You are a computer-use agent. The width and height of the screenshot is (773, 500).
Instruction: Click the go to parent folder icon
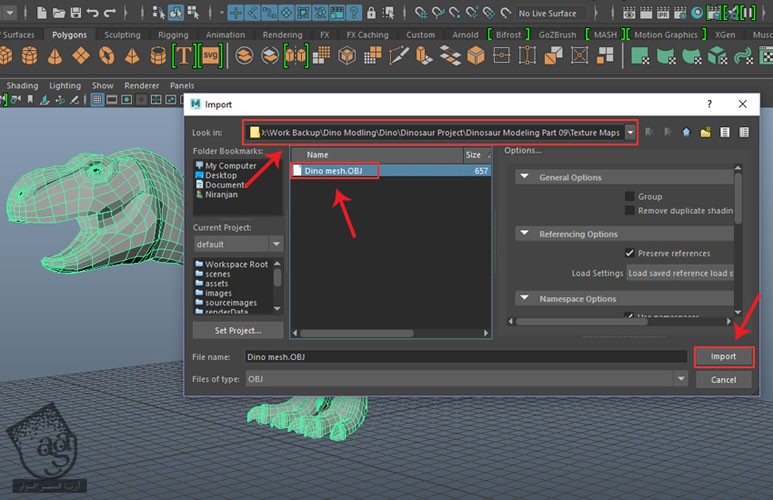coord(686,132)
